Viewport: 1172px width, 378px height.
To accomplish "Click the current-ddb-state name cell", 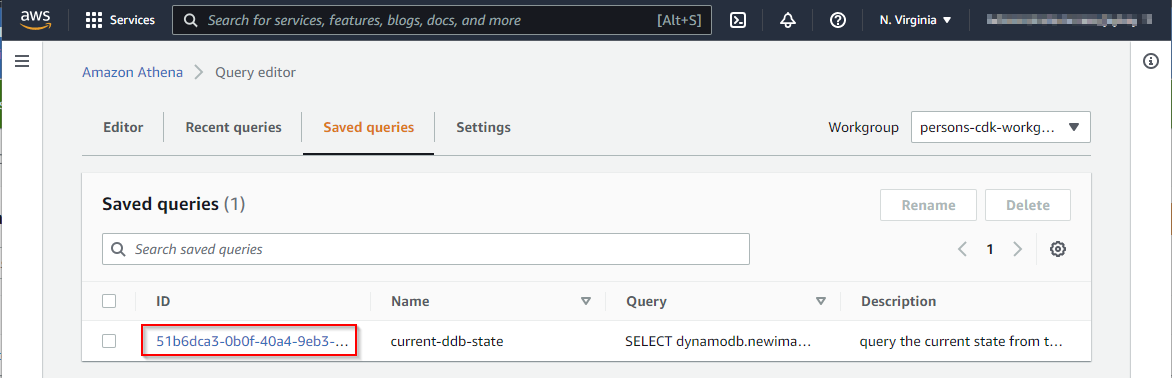I will tap(447, 341).
